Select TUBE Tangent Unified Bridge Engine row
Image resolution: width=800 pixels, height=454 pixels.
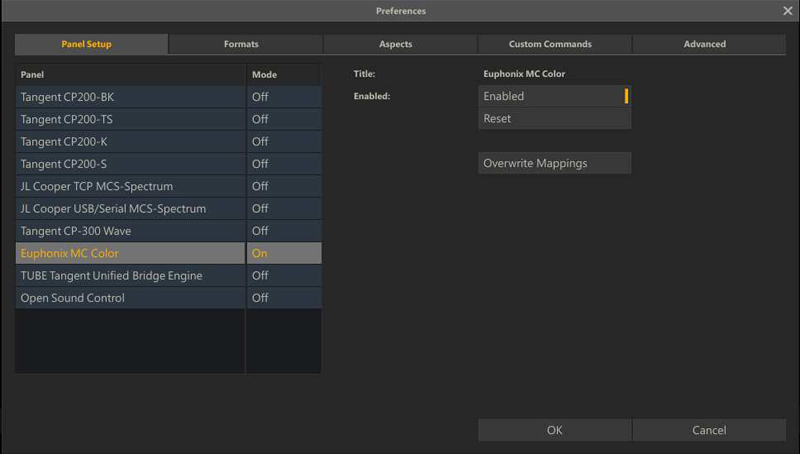pos(130,275)
